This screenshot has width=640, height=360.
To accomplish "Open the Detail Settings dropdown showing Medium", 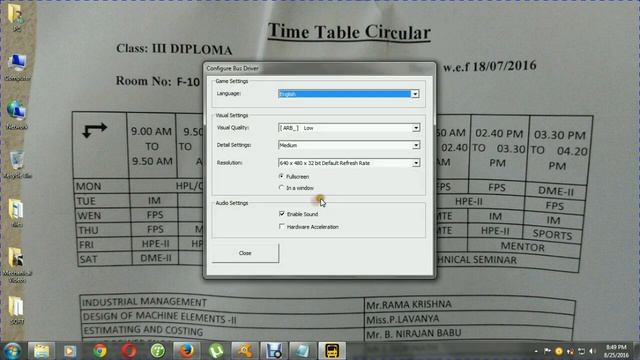I will coord(349,145).
